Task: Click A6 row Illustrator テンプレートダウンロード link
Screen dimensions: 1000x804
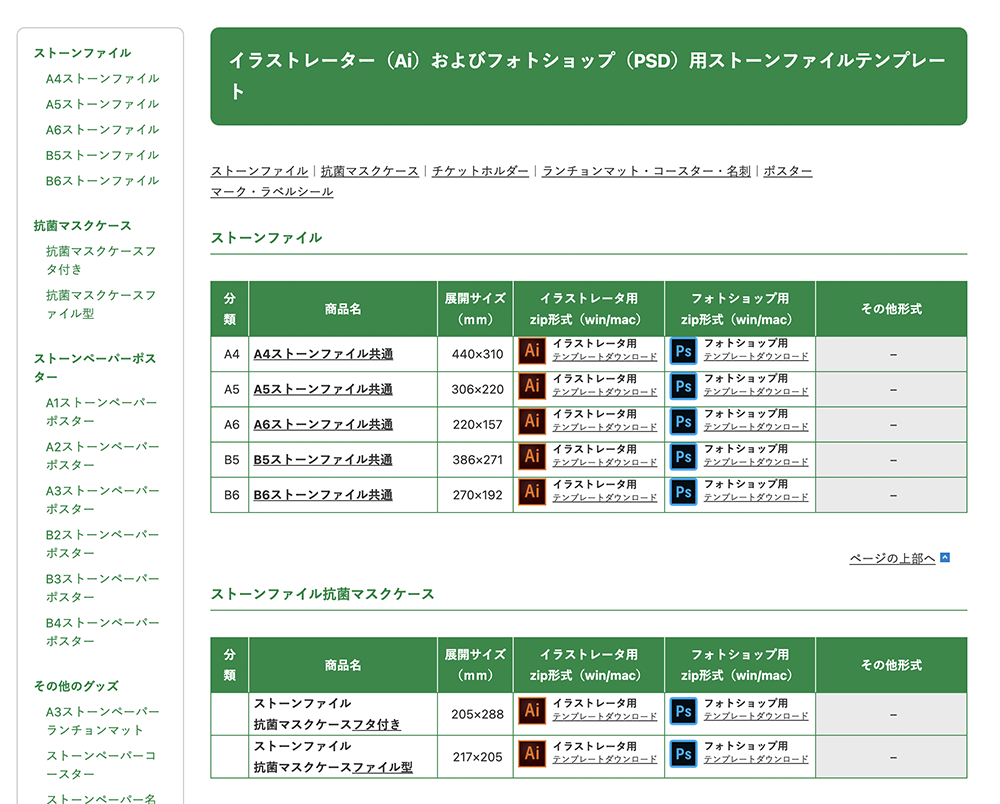Action: (605, 427)
